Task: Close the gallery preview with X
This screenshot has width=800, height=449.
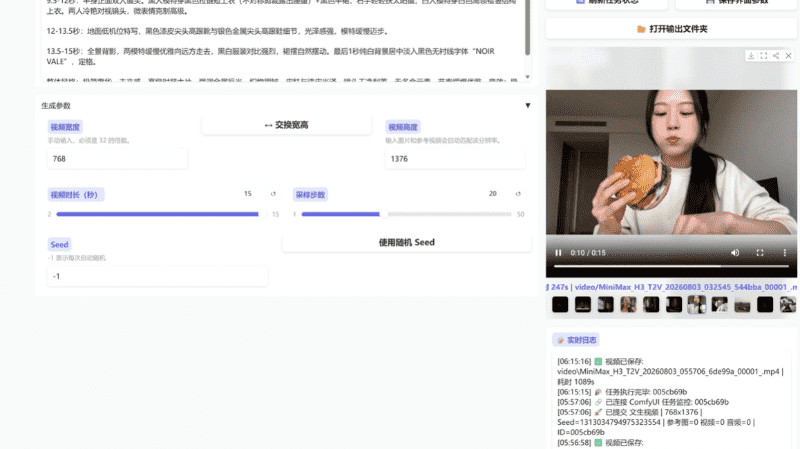Action: pos(788,56)
